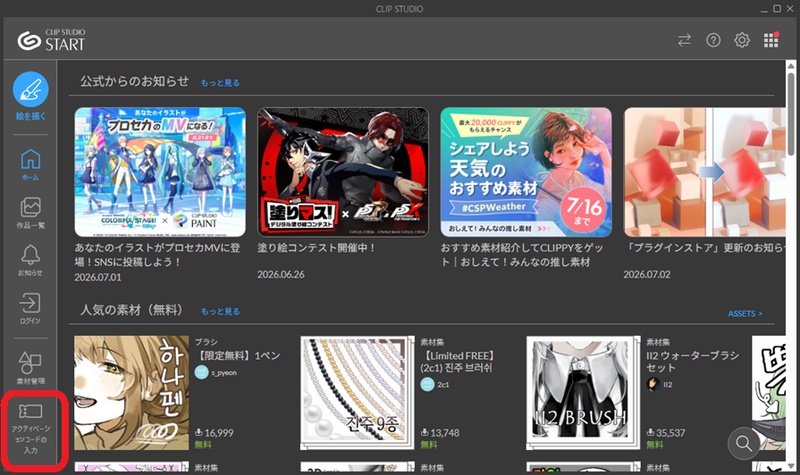Open the help question mark icon
Viewport: 800px width, 475px height.
[x=713, y=40]
